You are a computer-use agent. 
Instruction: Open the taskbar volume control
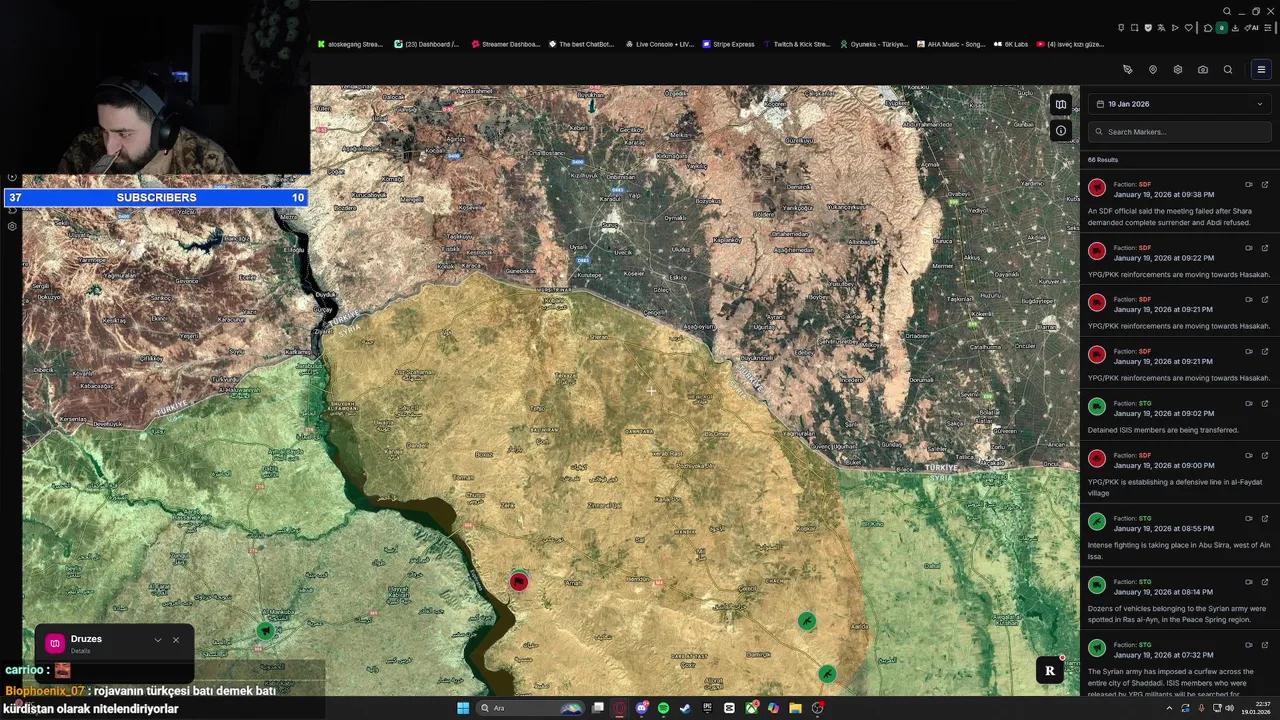[x=1229, y=708]
